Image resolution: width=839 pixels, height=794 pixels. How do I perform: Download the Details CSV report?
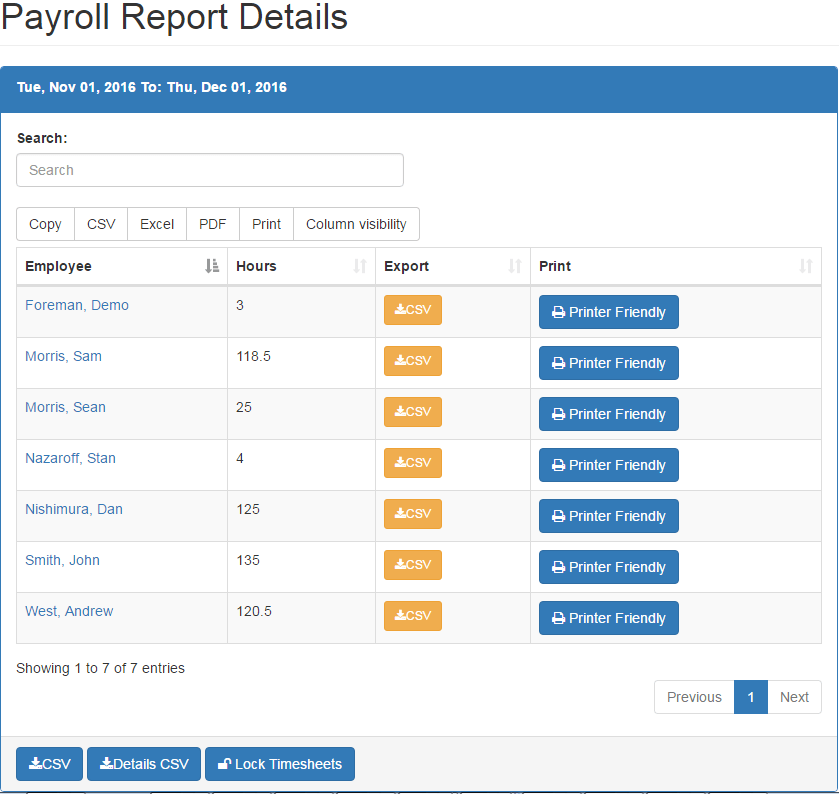144,764
